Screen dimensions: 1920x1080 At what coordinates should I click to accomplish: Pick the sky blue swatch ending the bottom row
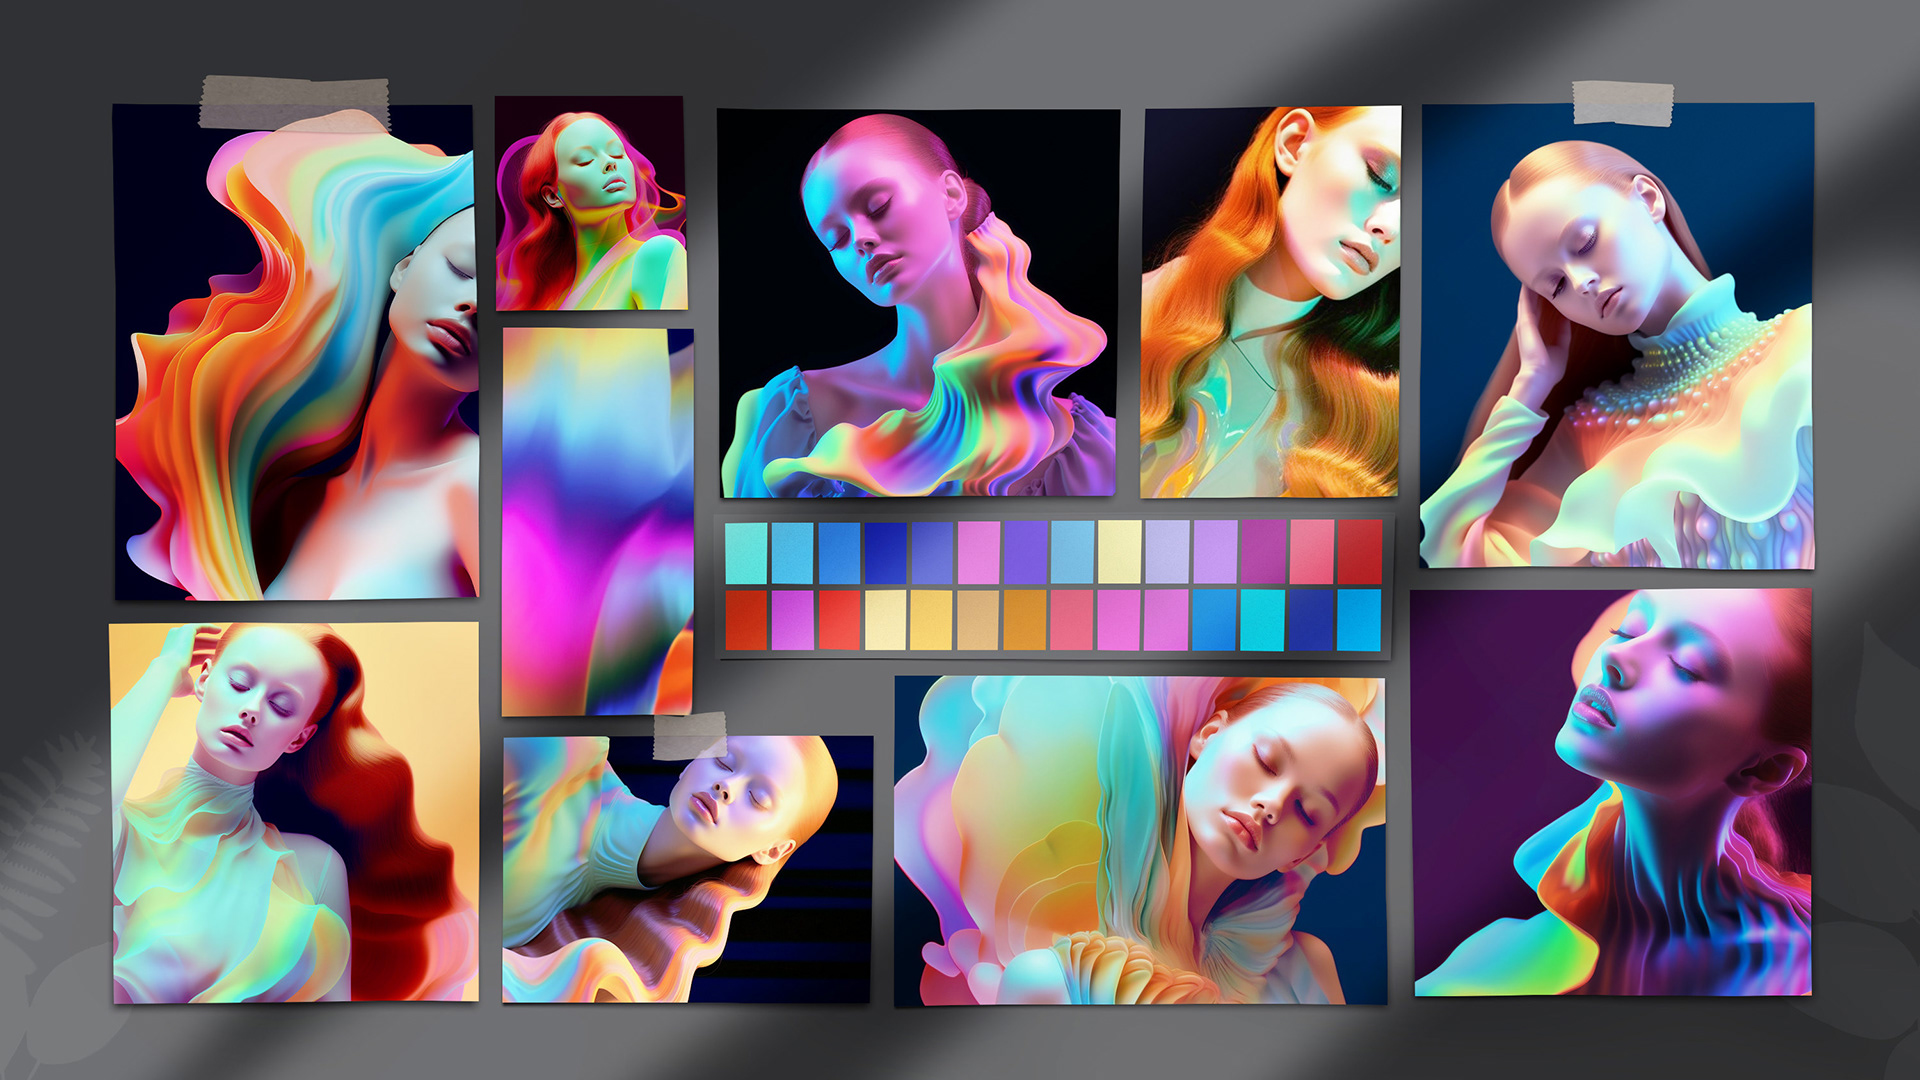(1359, 620)
